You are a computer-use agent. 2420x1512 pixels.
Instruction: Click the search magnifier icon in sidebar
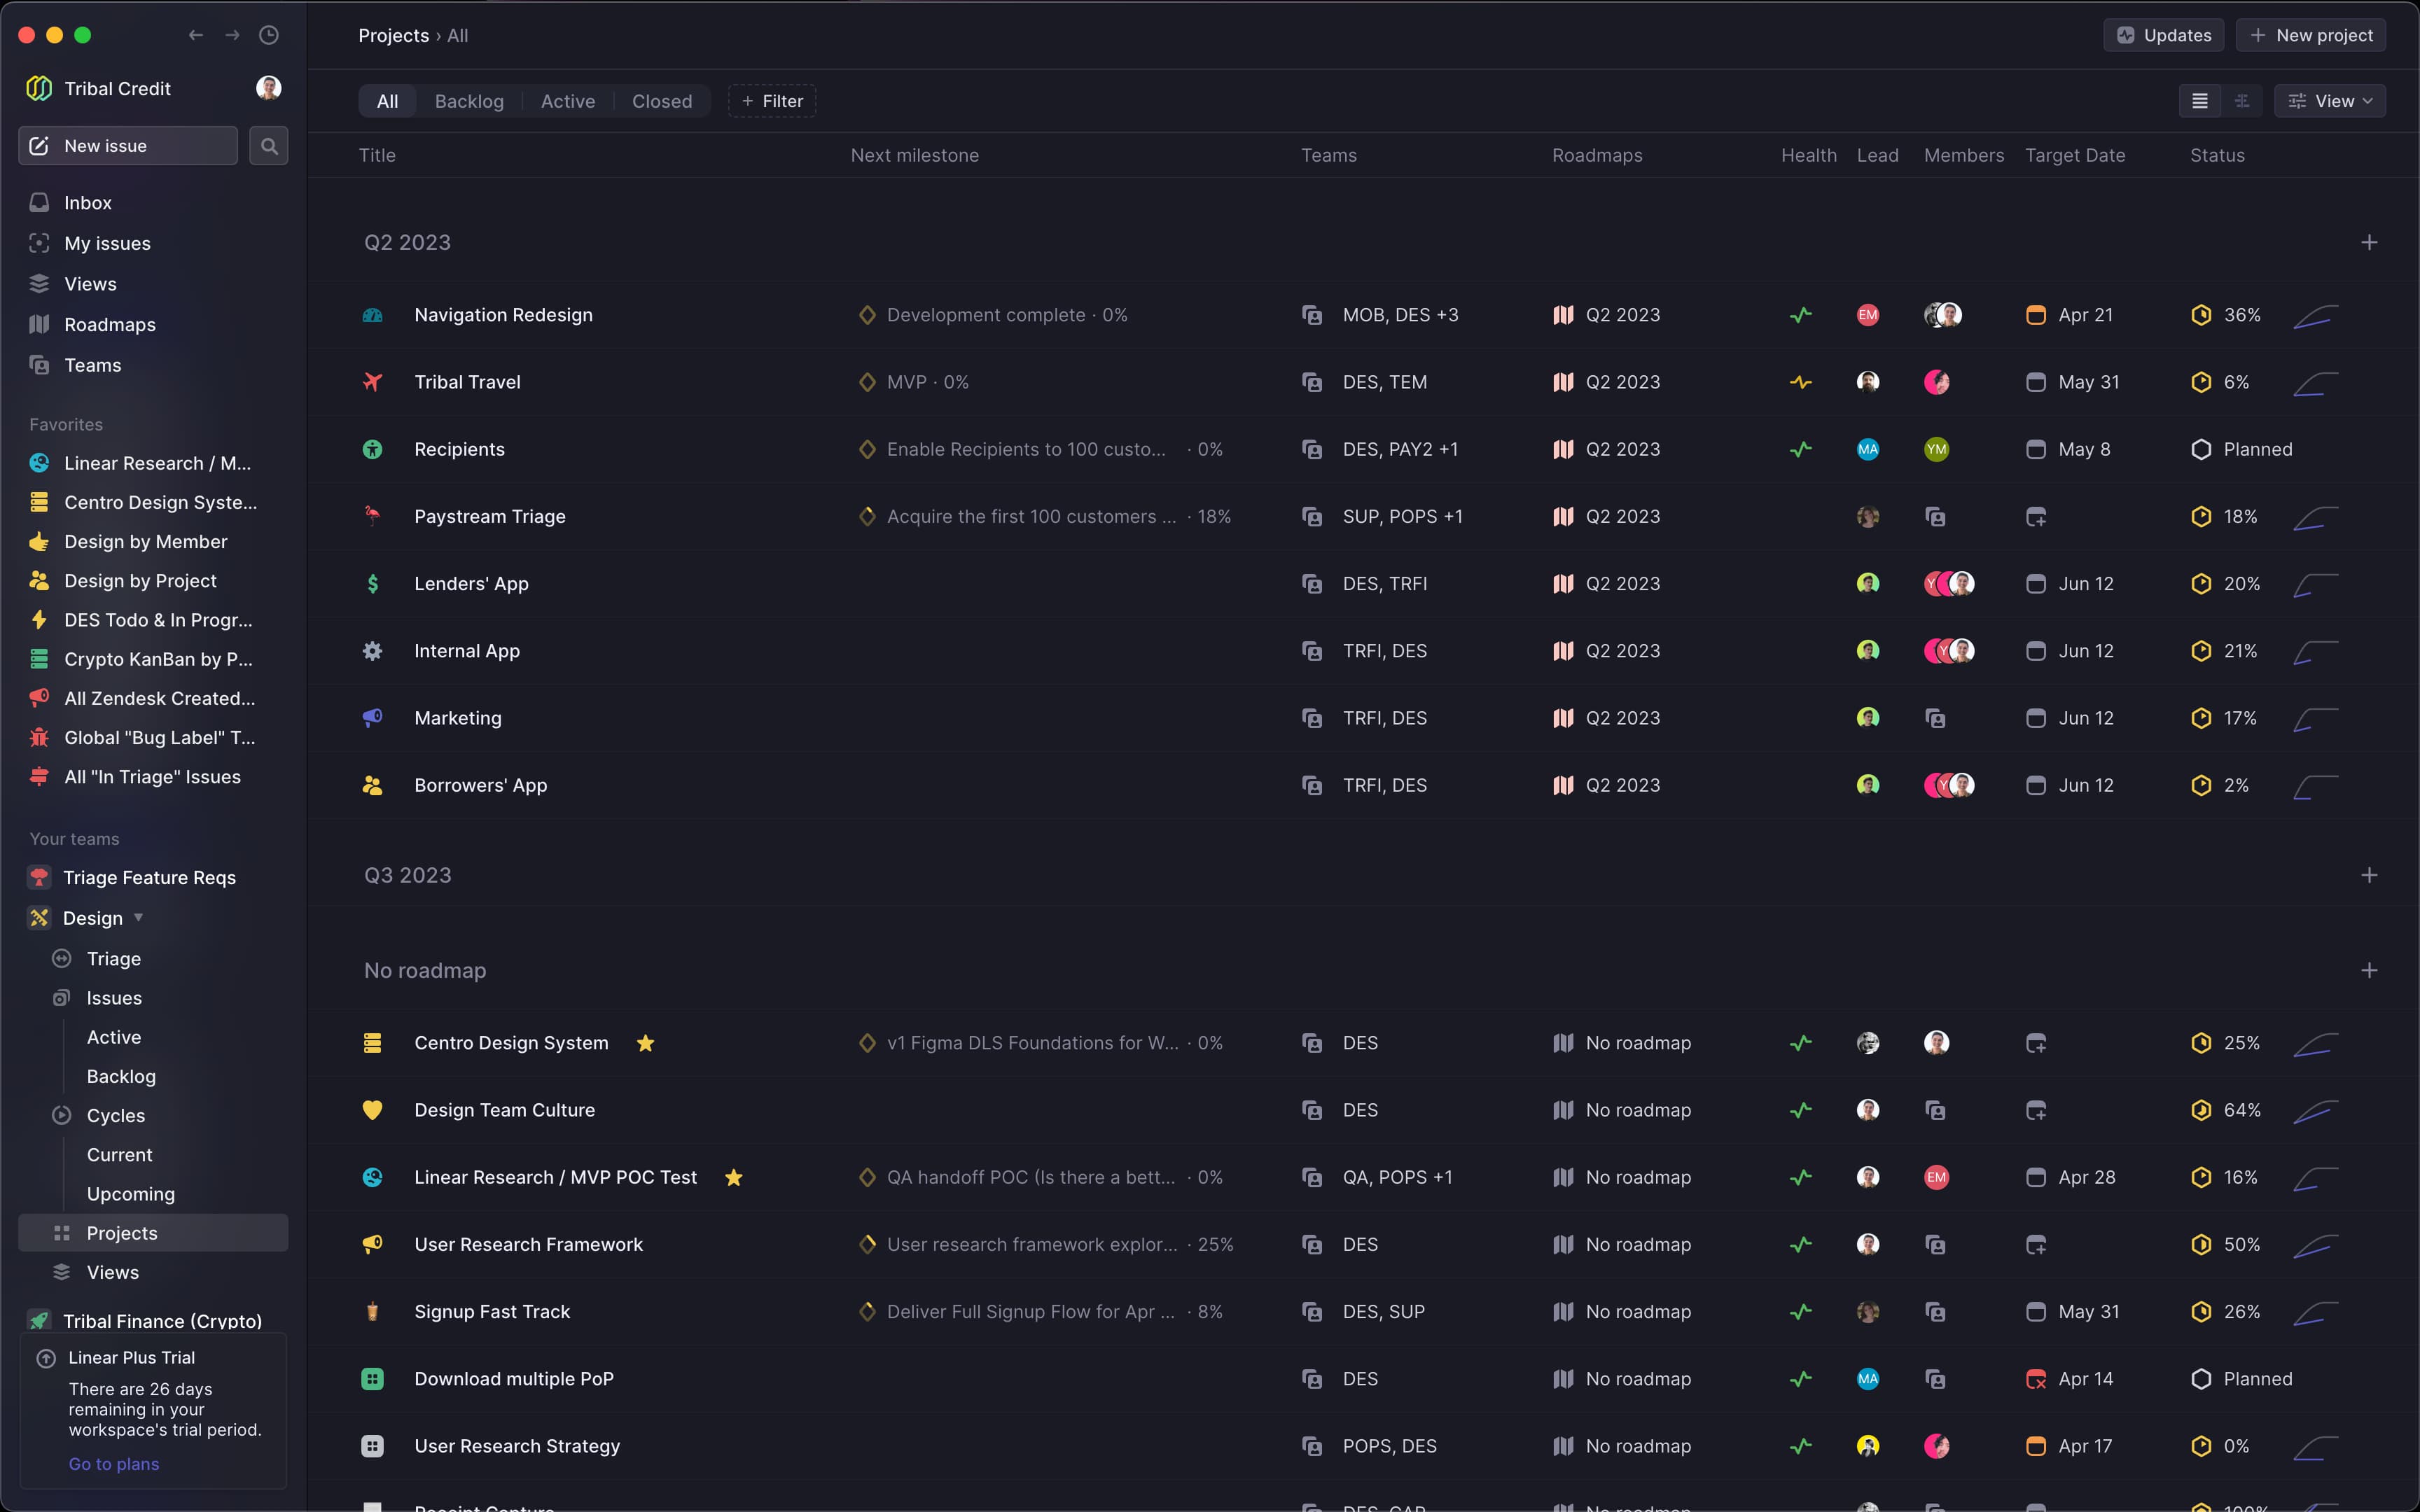(x=268, y=146)
